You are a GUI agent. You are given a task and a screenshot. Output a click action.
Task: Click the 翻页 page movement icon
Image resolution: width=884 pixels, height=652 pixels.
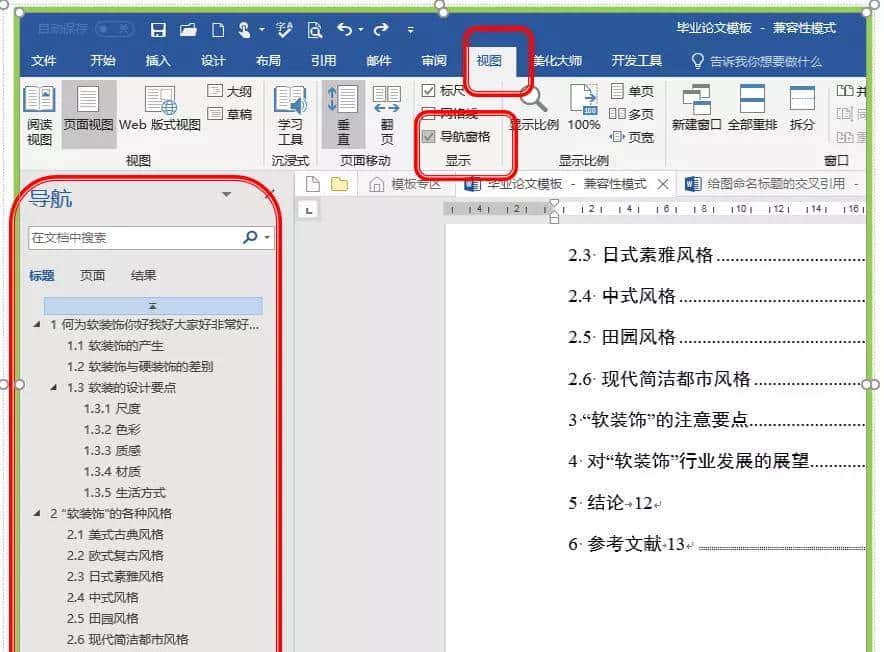tap(388, 110)
